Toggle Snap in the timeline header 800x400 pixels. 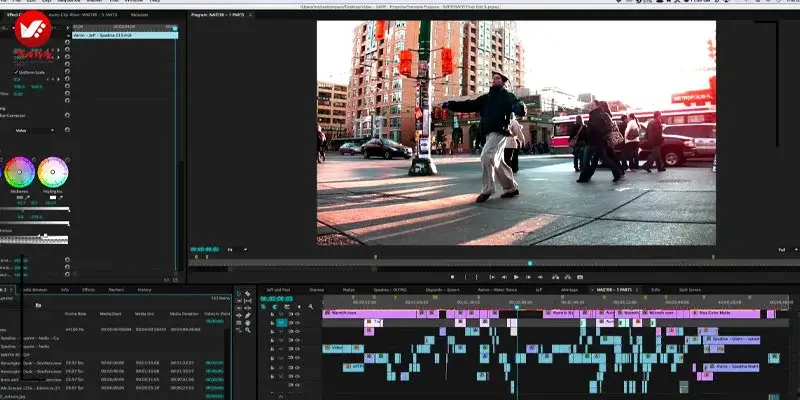274,307
